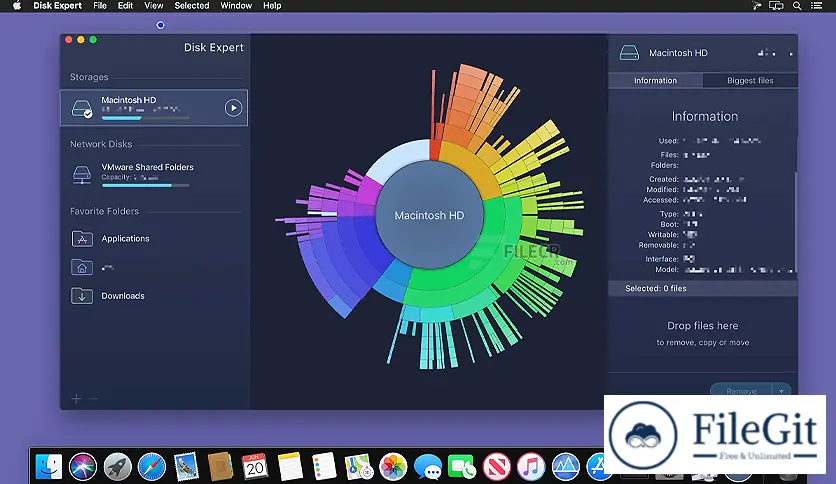The width and height of the screenshot is (836, 484).
Task: Add a folder with the plus button
Action: [76, 399]
